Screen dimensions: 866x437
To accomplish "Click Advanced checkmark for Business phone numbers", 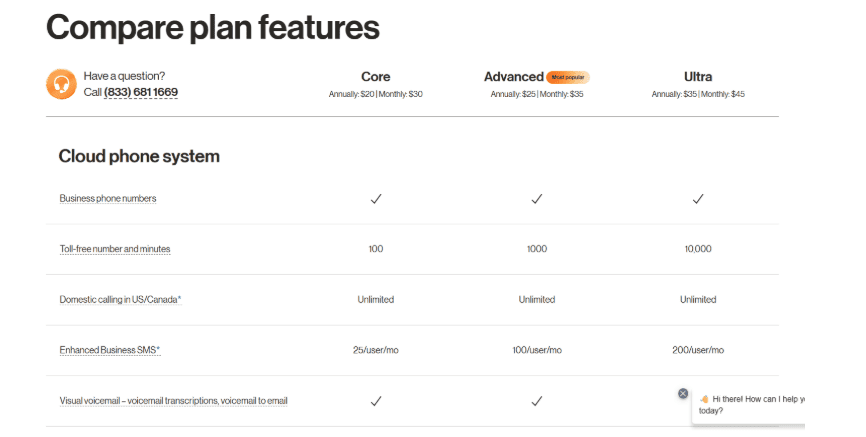I will (537, 199).
